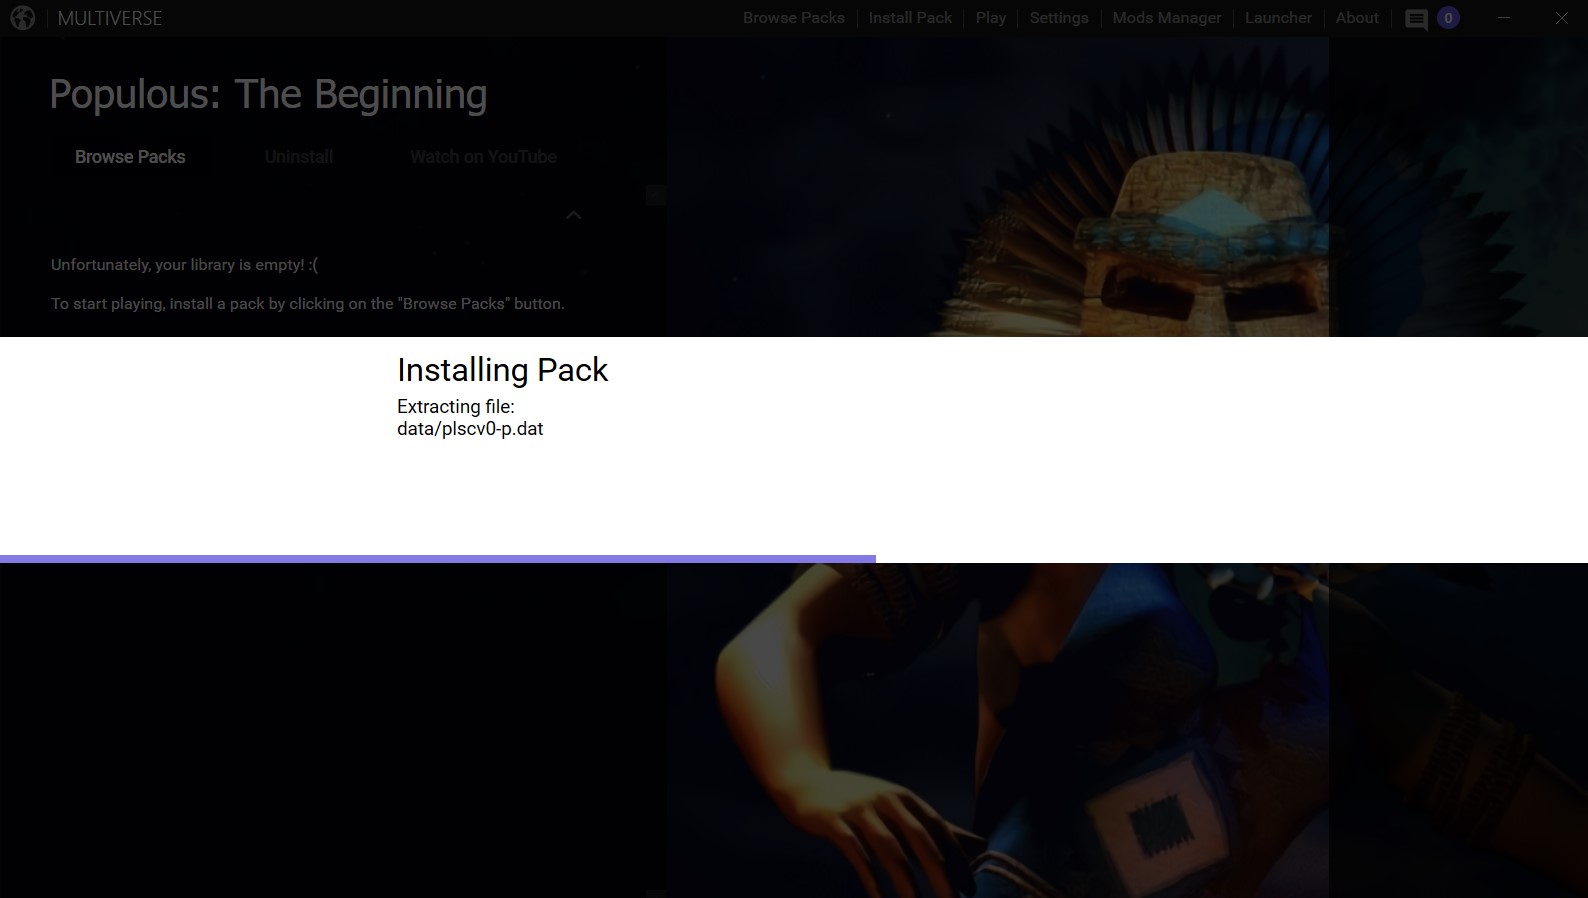The width and height of the screenshot is (1588, 898).
Task: Click the Watch on YouTube button
Action: (483, 157)
